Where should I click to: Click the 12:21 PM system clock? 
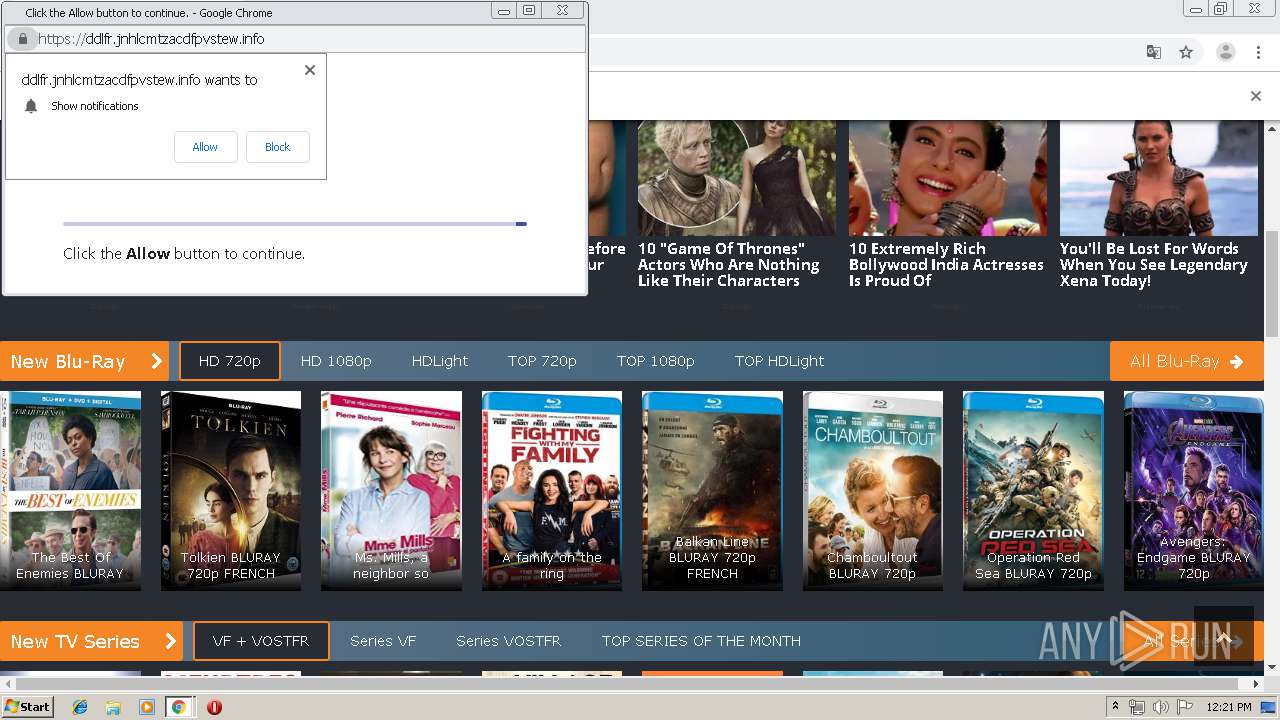click(1229, 707)
